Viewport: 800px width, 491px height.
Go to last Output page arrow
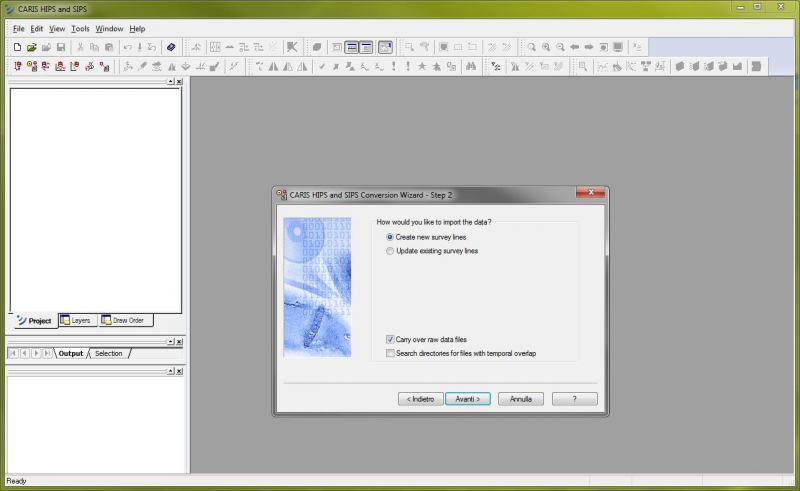(x=47, y=353)
